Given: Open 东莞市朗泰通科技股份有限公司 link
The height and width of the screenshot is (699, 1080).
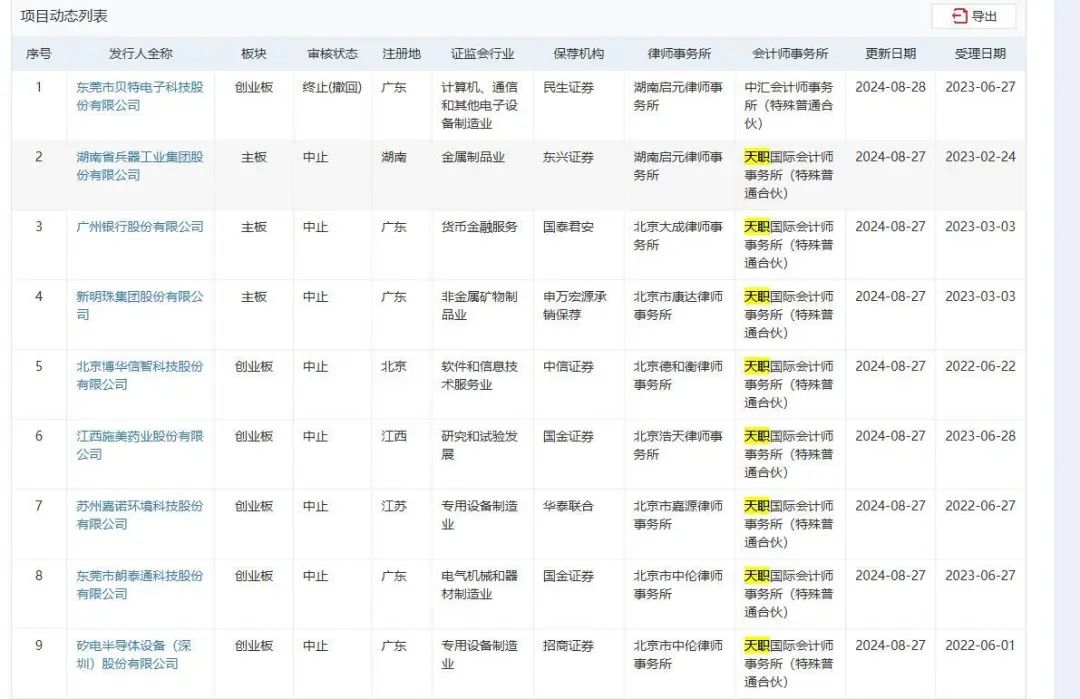Looking at the screenshot, I should tap(140, 585).
